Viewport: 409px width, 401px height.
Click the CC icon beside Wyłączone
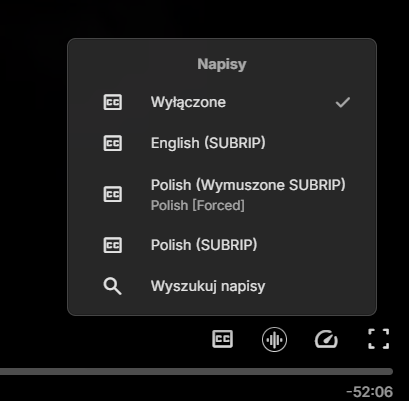(113, 102)
